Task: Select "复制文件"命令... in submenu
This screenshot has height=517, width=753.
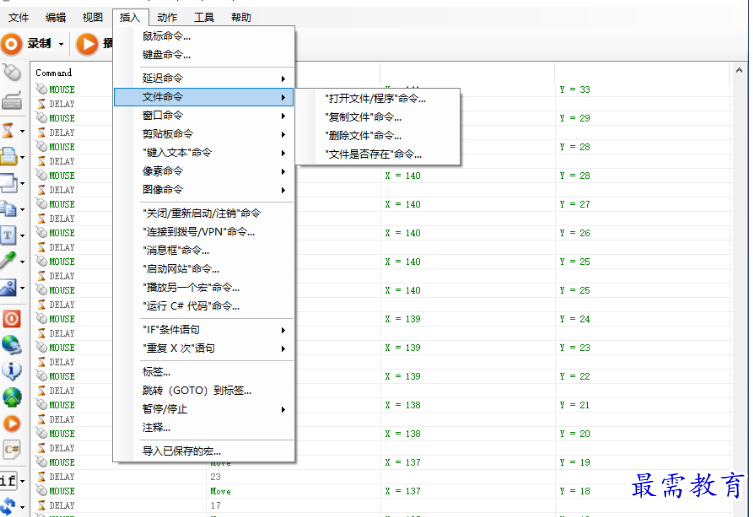Action: point(378,118)
